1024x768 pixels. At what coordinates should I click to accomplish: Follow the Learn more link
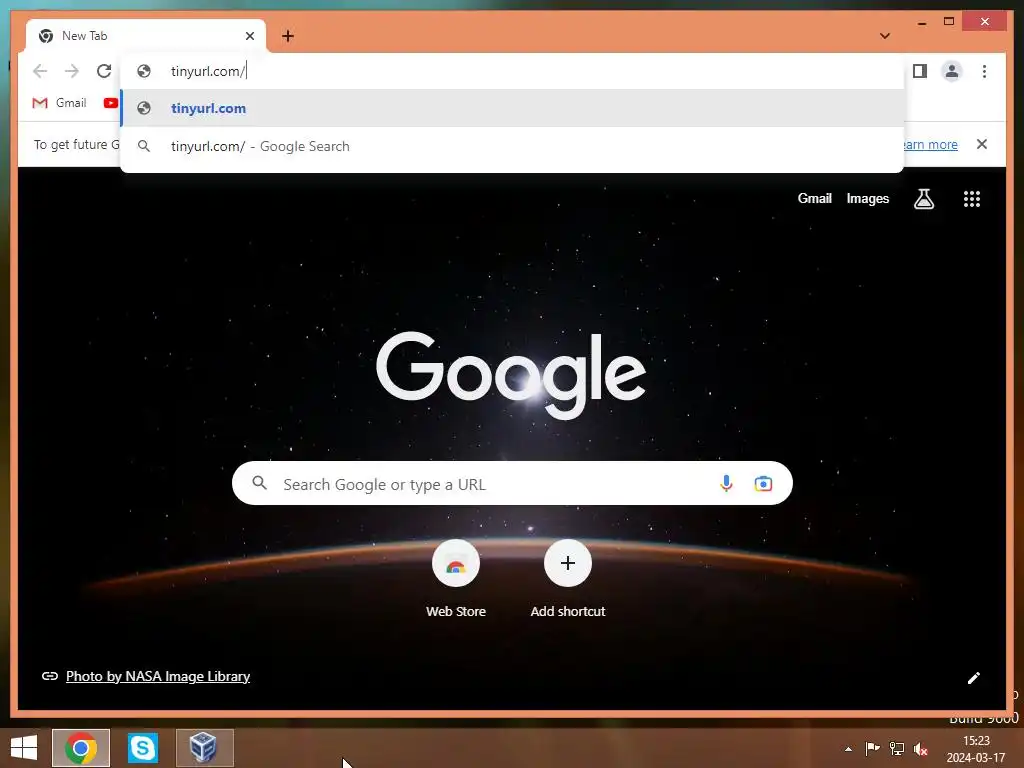tap(929, 144)
